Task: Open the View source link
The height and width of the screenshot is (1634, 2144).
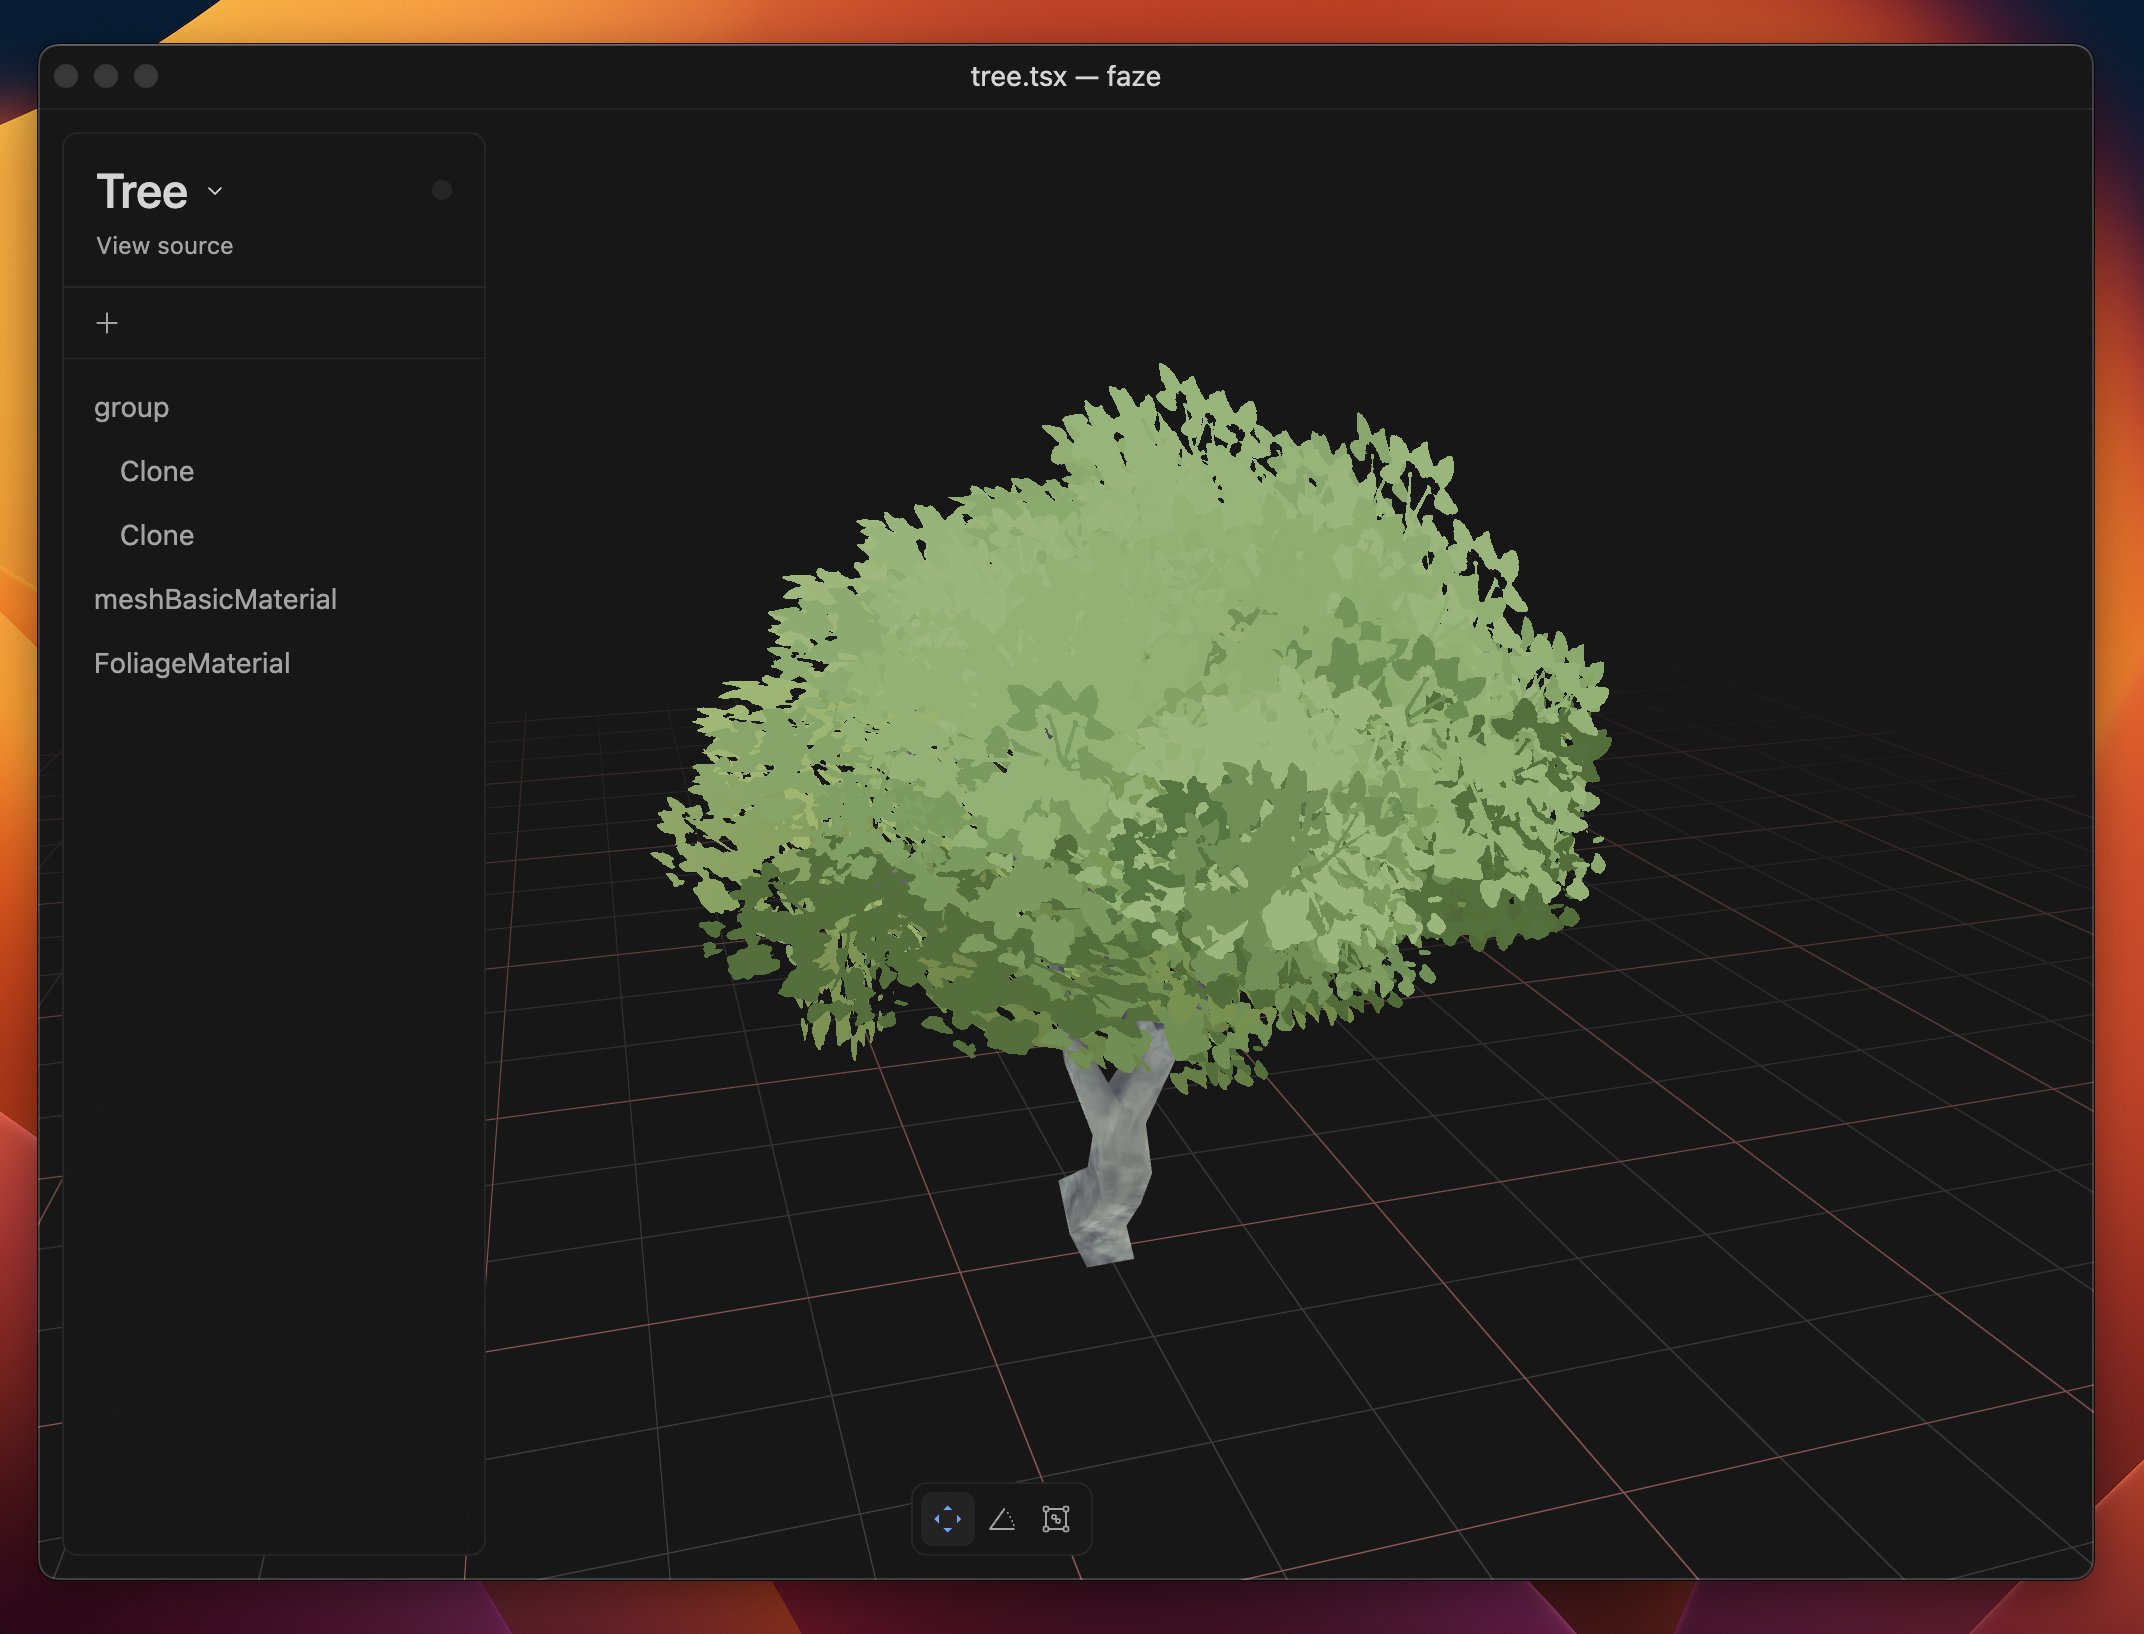Action: click(x=164, y=245)
